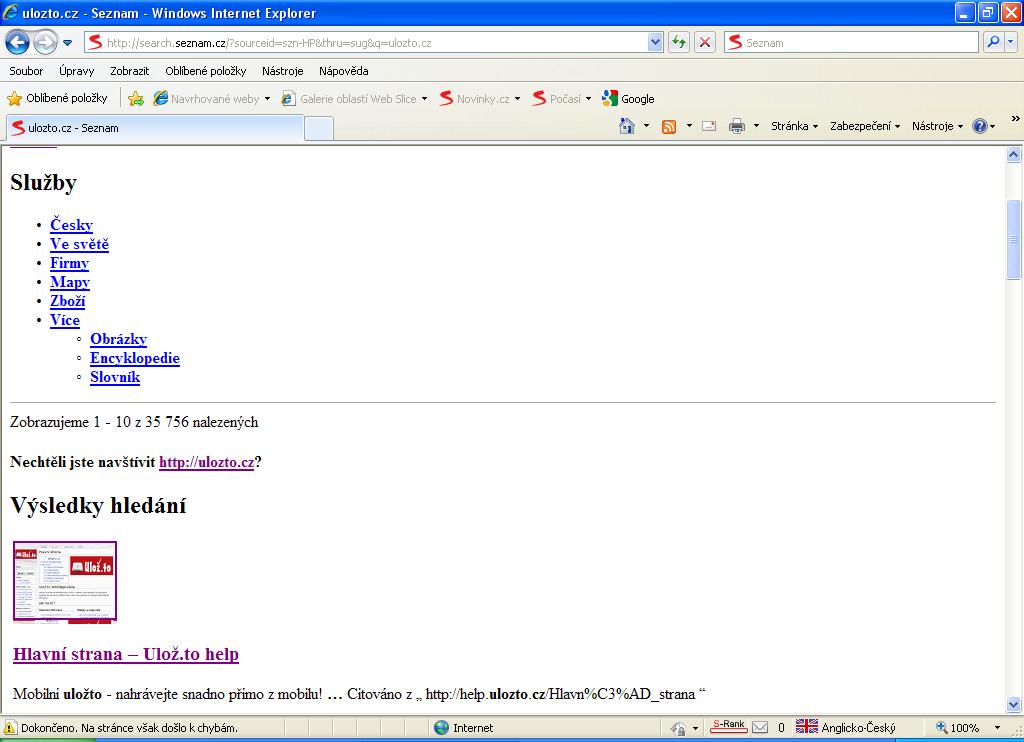Click the Internet zone globe icon
This screenshot has height=742, width=1024.
(x=441, y=727)
